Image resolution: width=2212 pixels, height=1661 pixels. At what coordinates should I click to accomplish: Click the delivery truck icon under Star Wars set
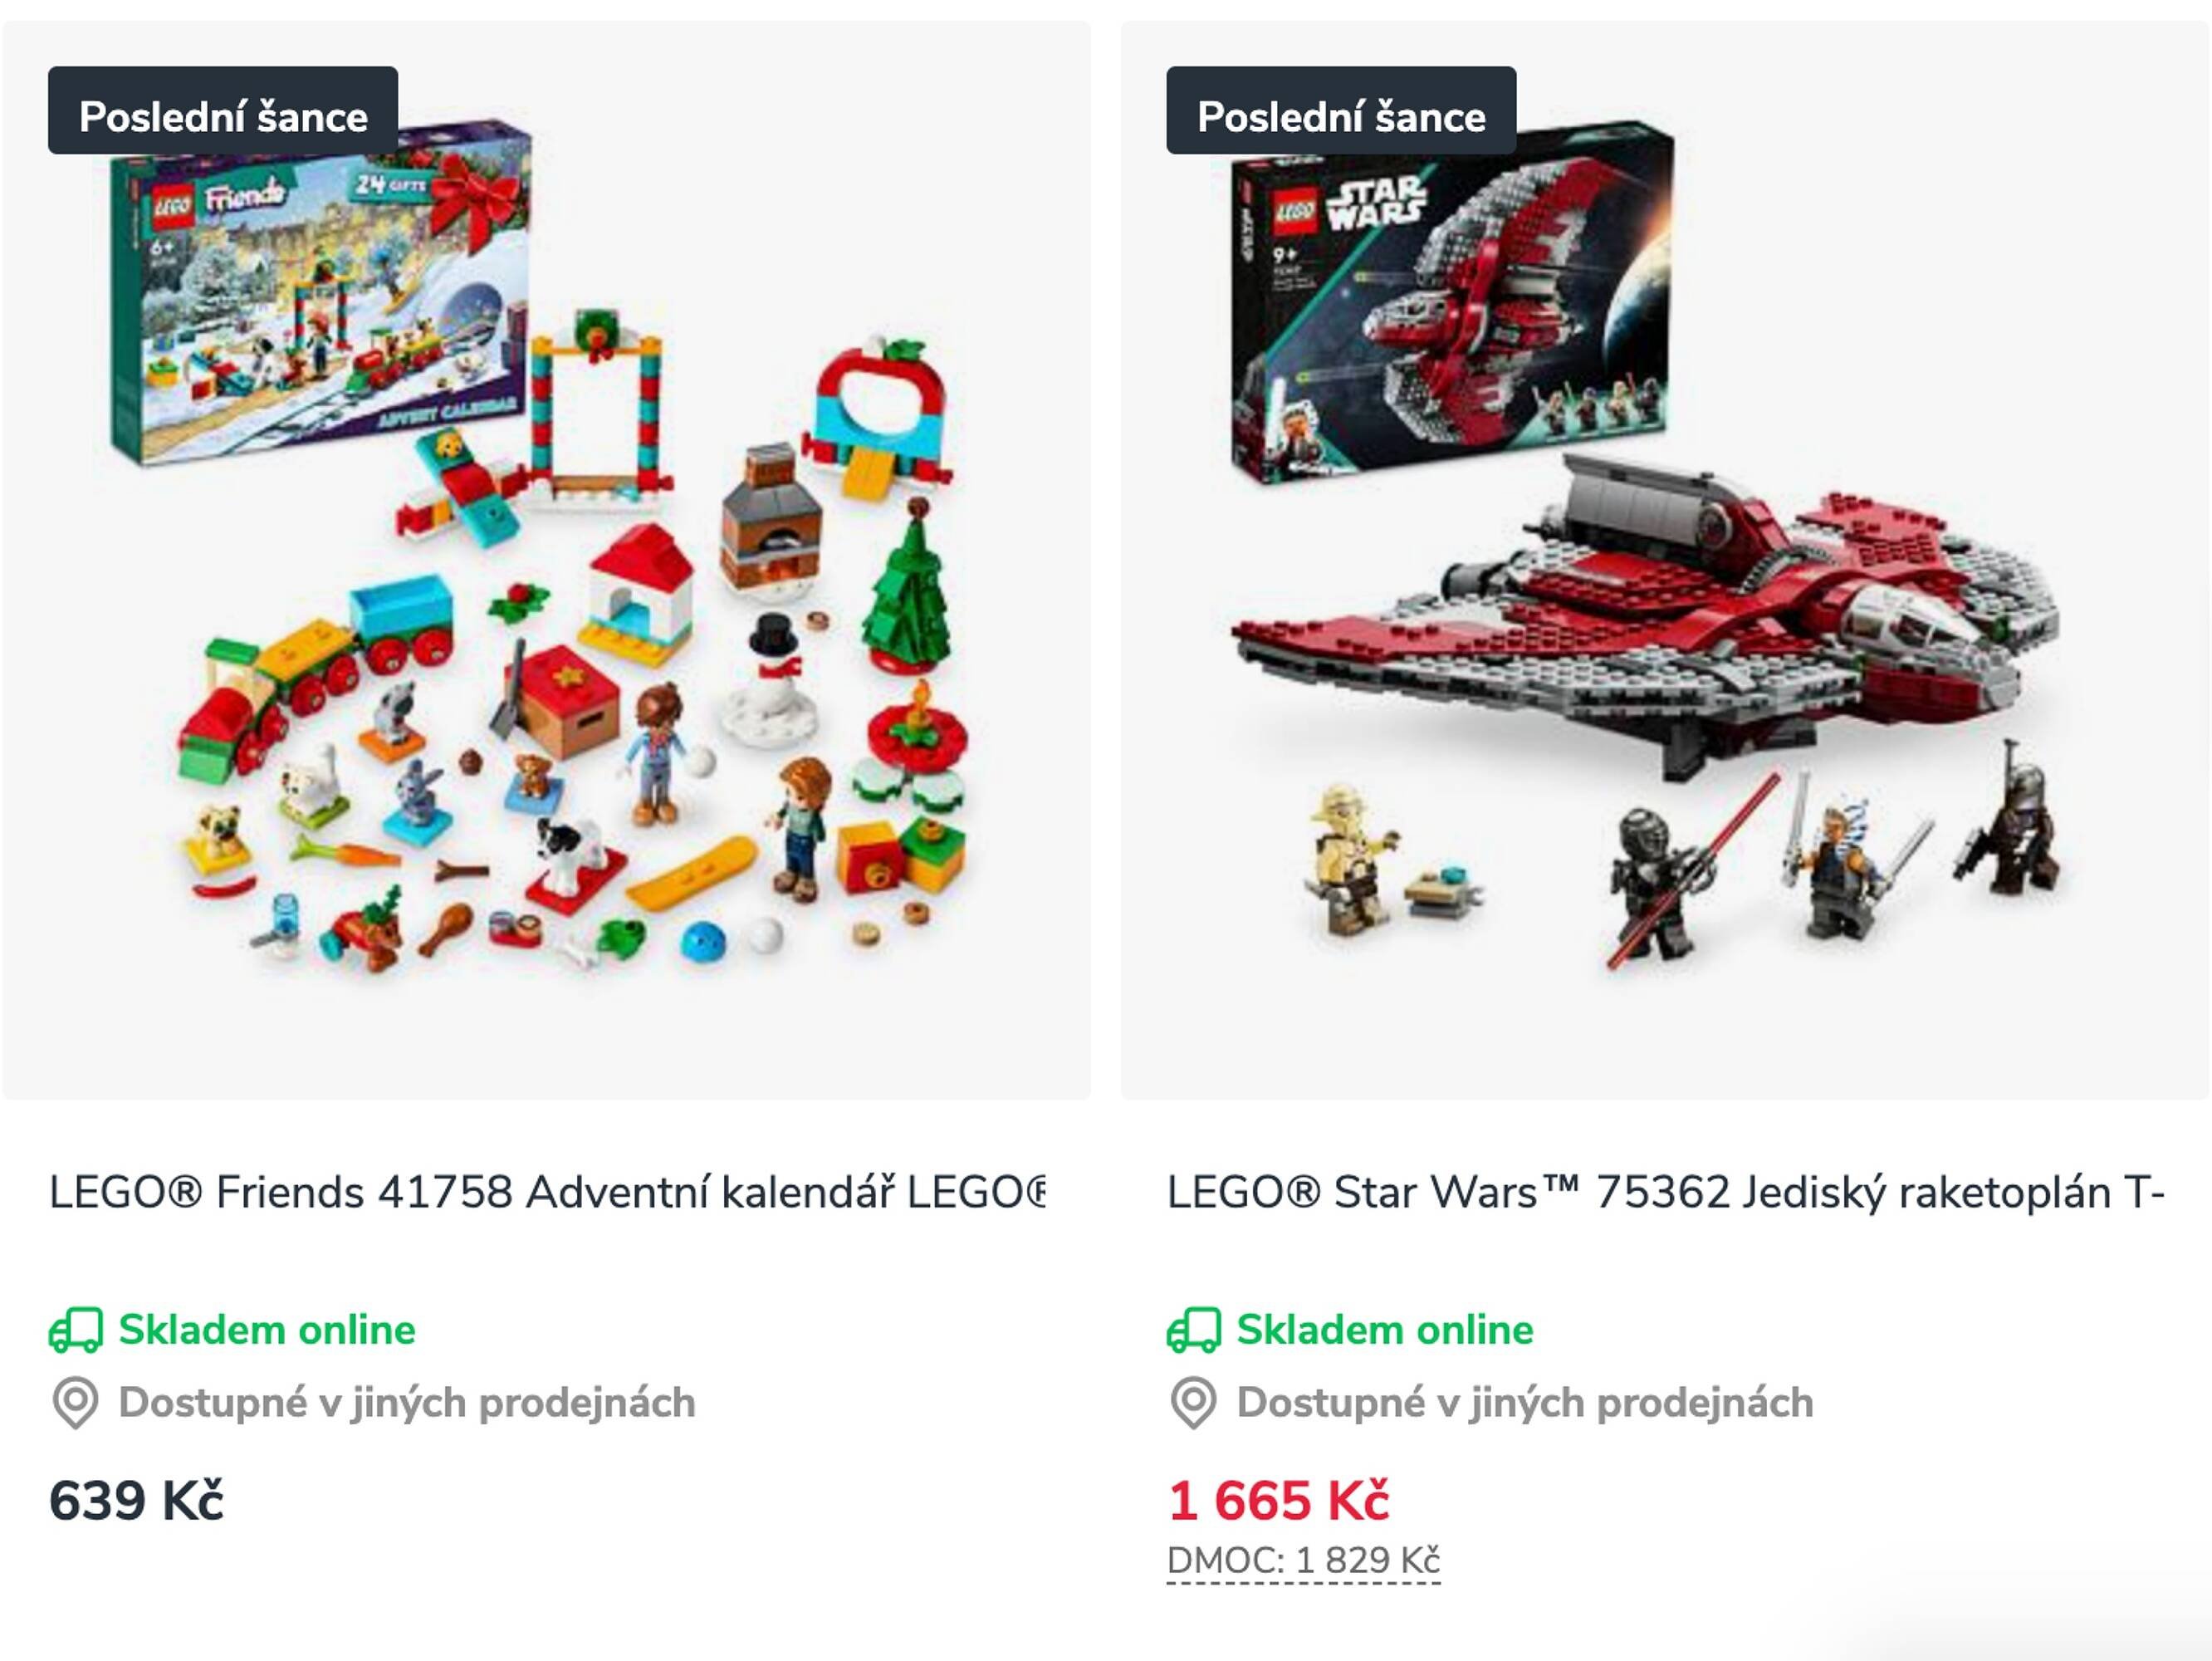(x=1194, y=1331)
